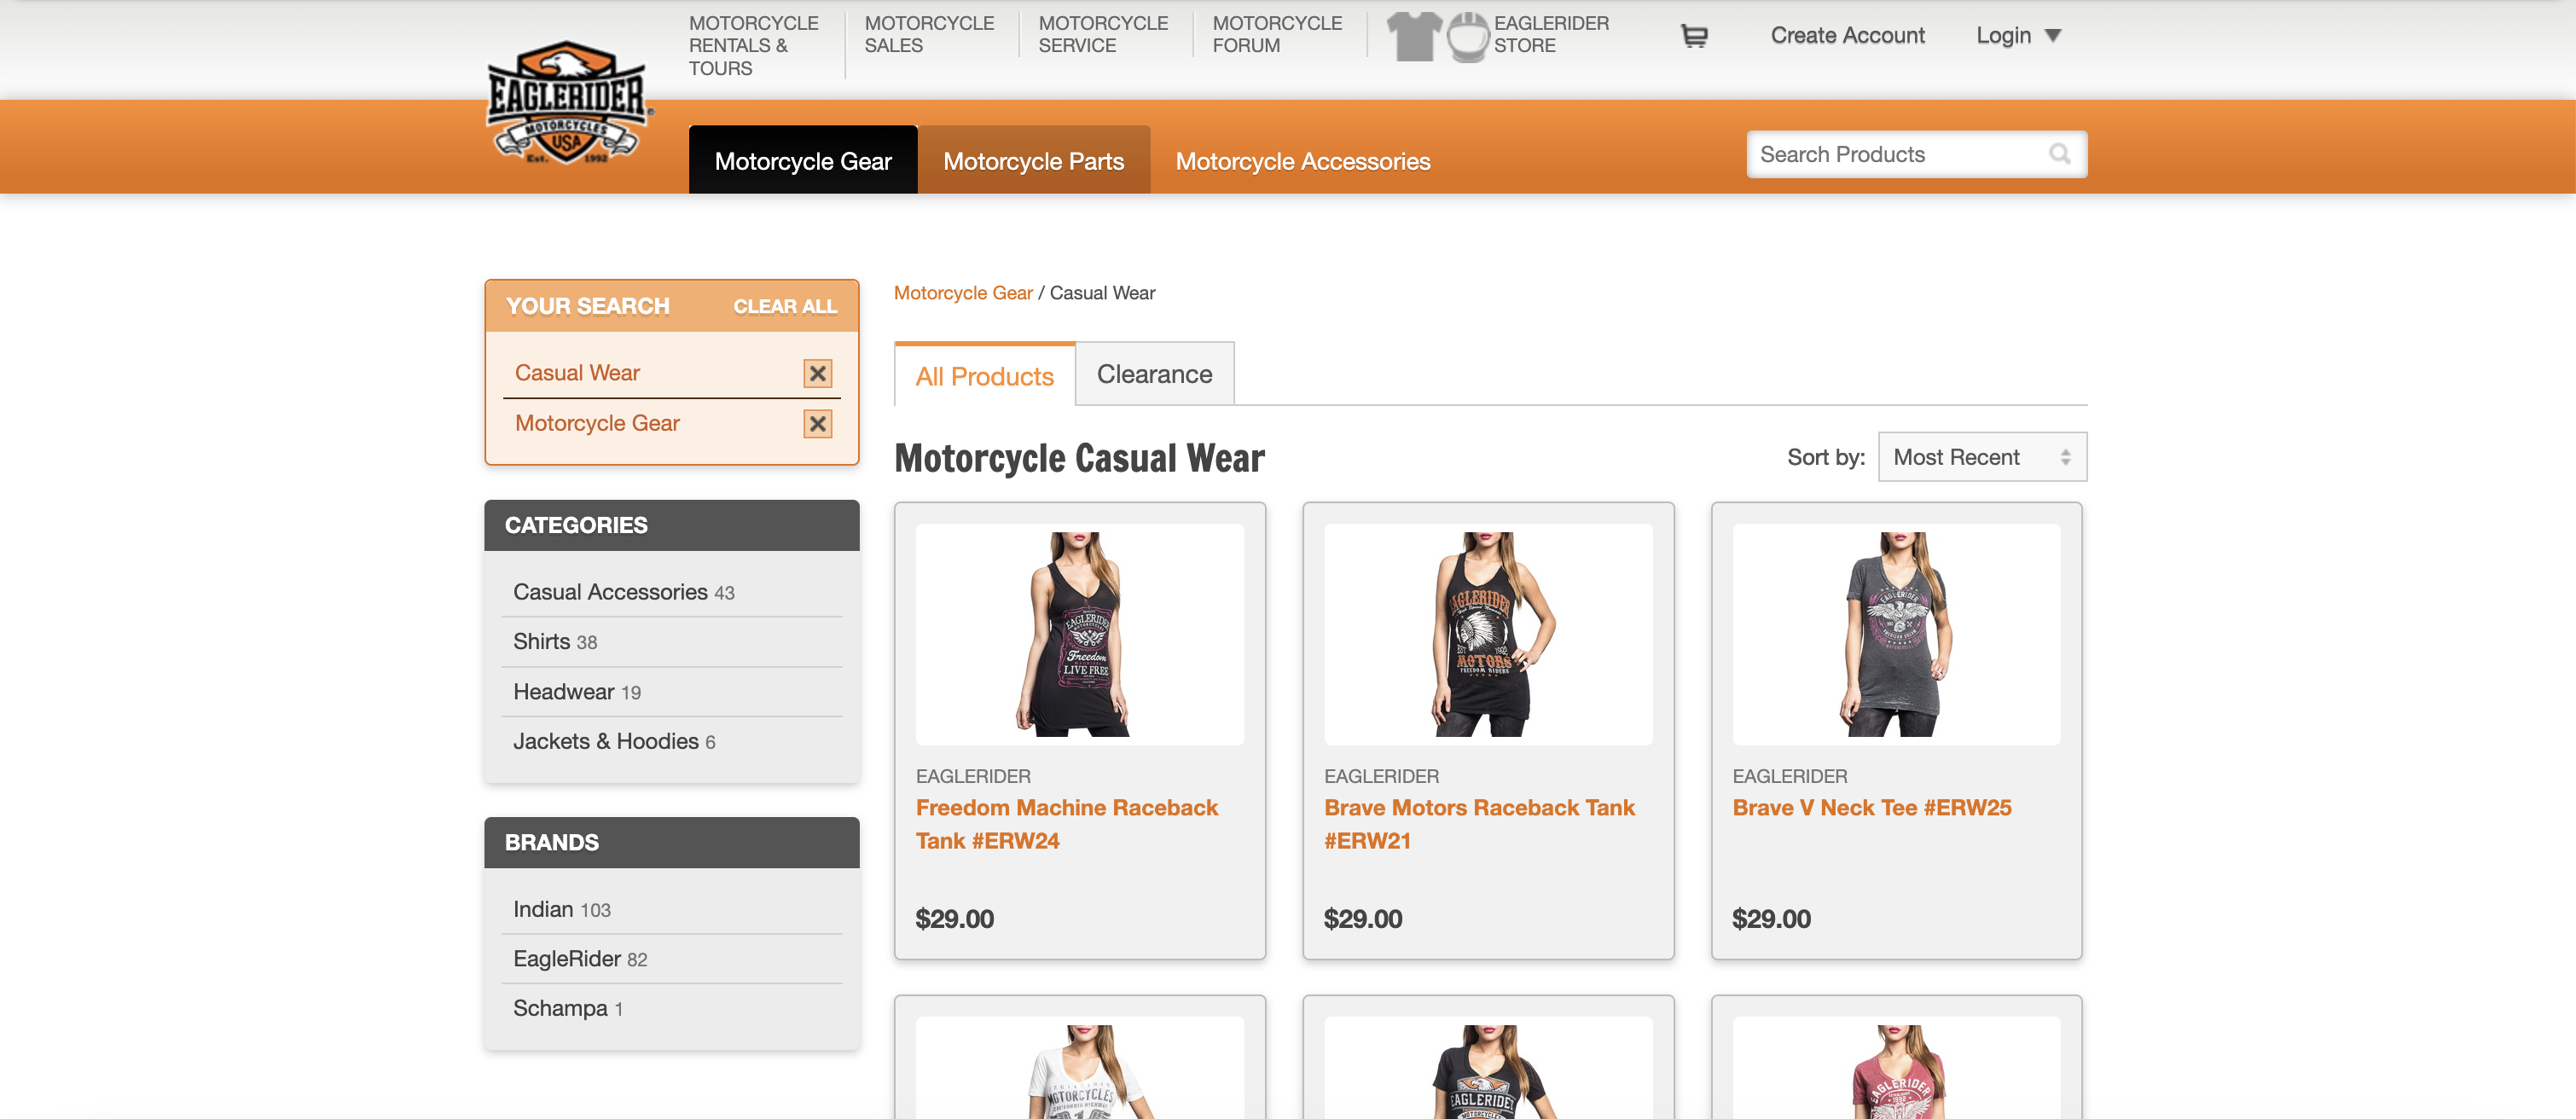The height and width of the screenshot is (1119, 2576).
Task: Click Freedom Machine Raceback Tank #ERW24 title
Action: click(1066, 824)
